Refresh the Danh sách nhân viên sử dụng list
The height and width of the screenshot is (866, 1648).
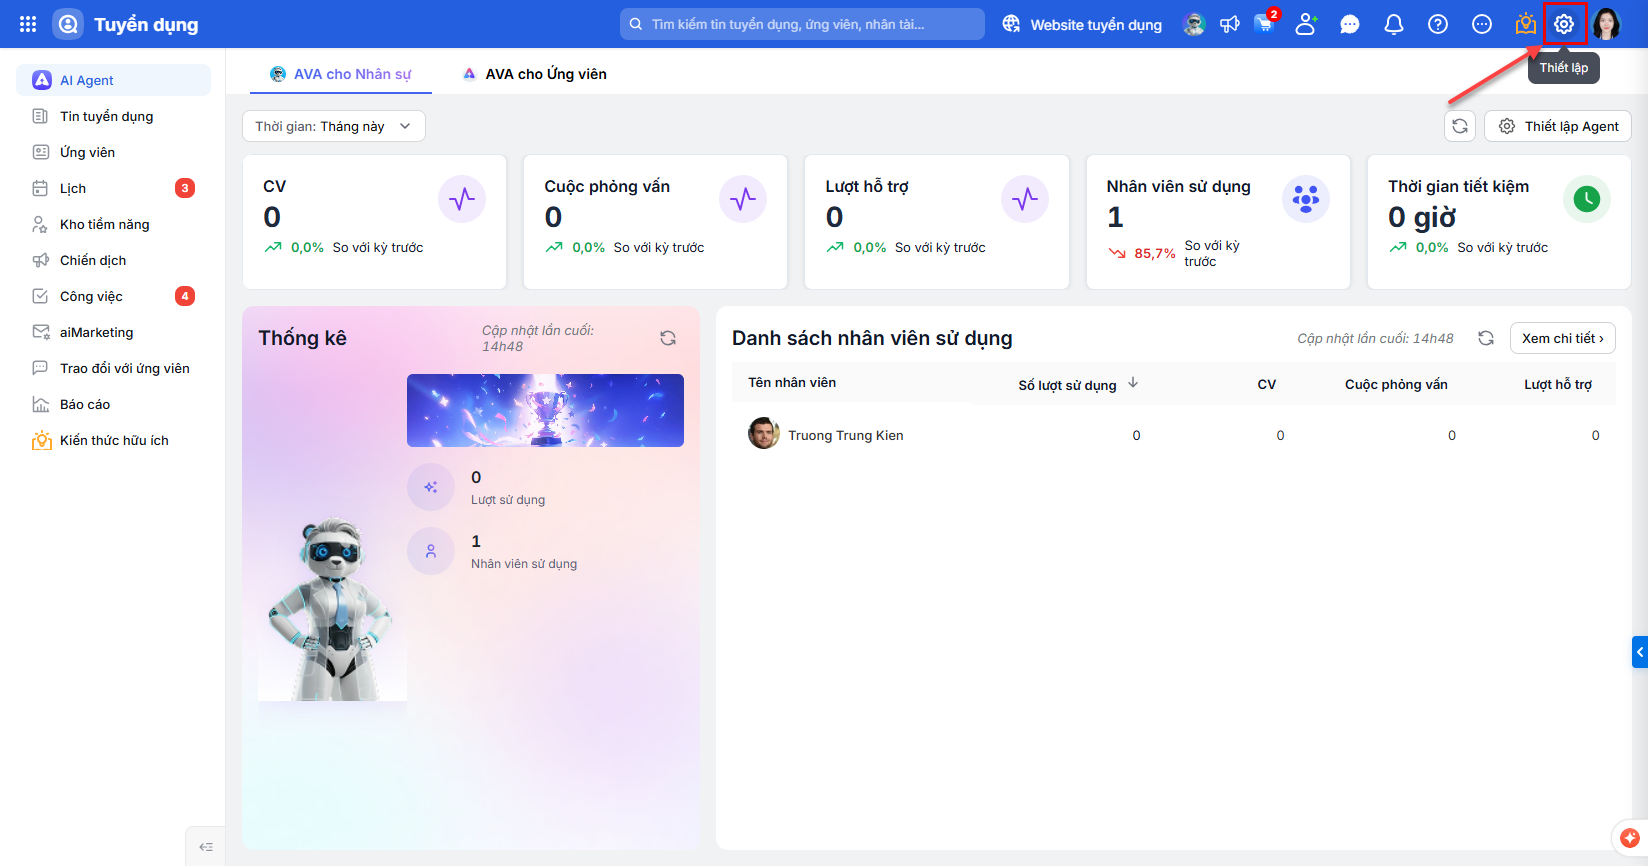tap(1486, 338)
